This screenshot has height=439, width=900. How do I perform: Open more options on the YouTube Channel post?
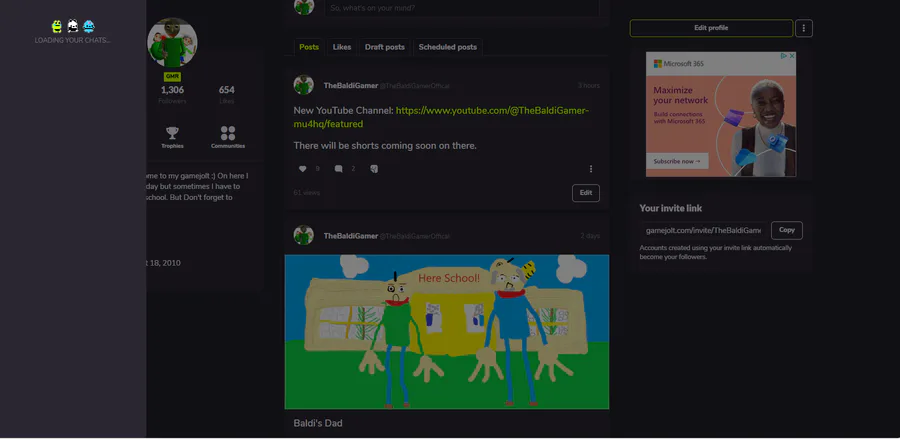pyautogui.click(x=591, y=169)
